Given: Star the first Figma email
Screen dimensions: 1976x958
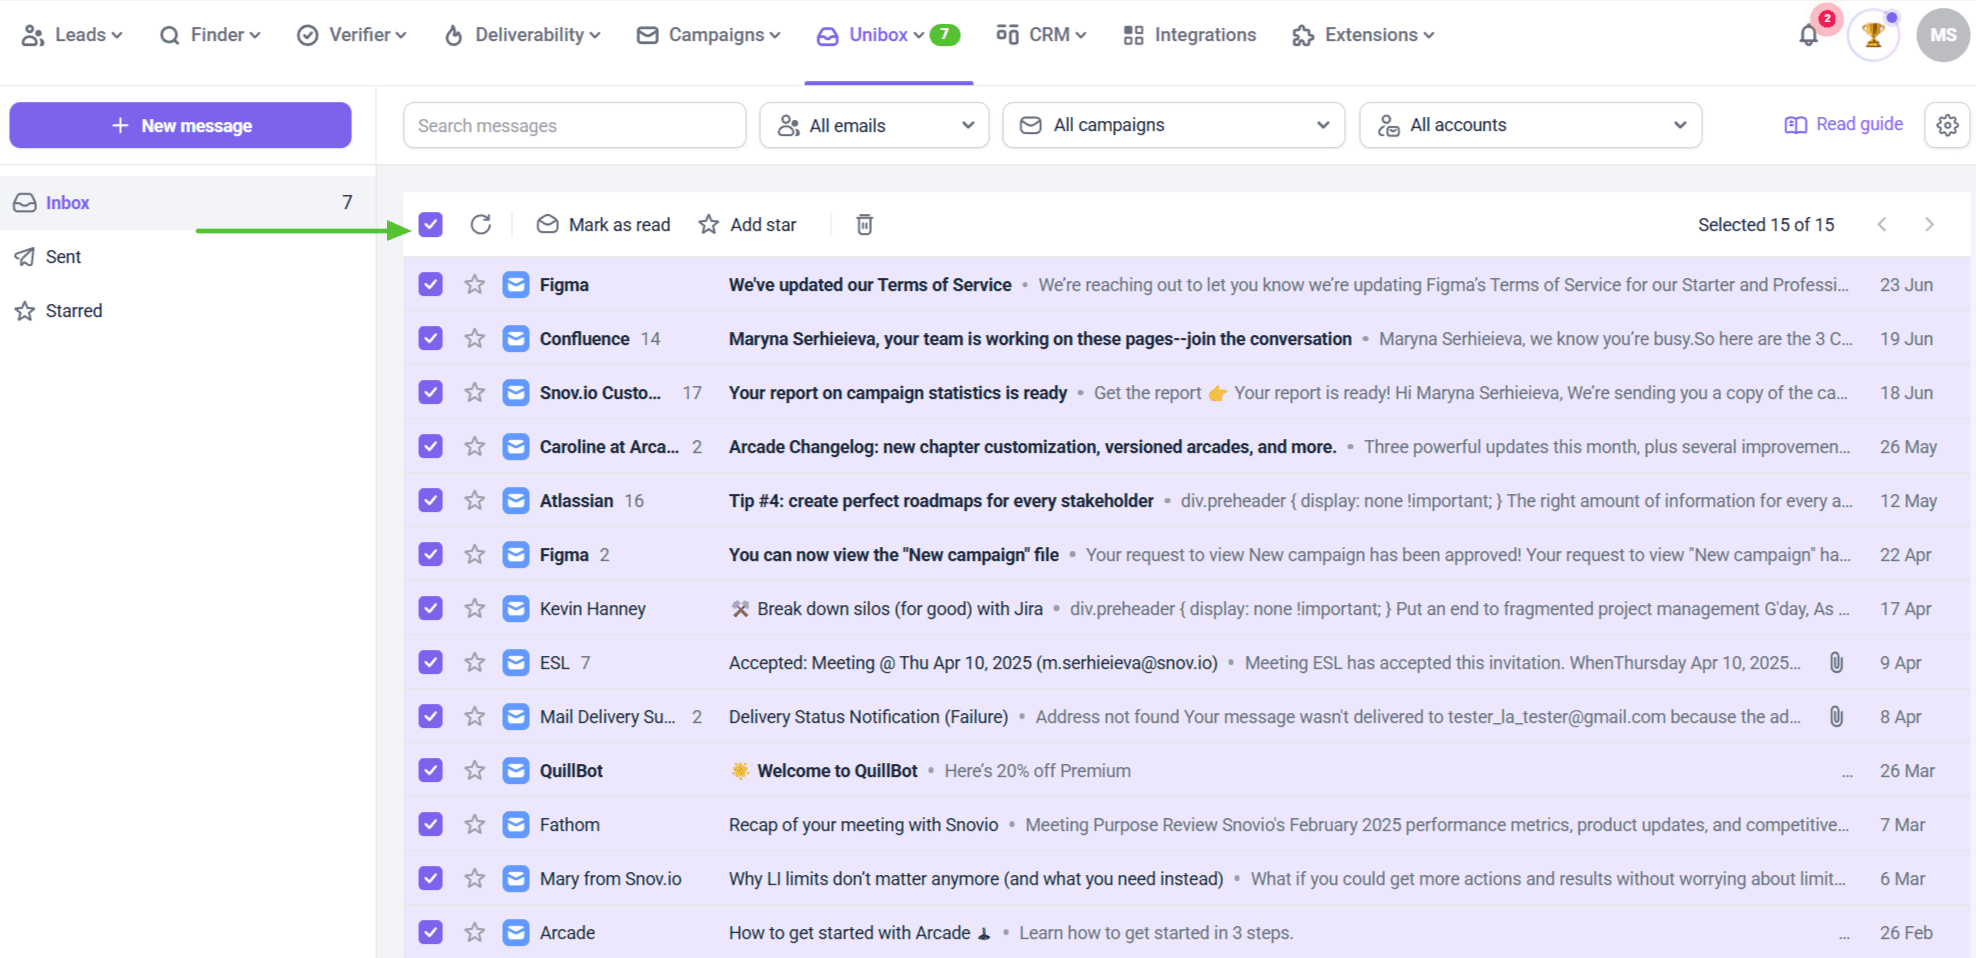Looking at the screenshot, I should pyautogui.click(x=475, y=285).
